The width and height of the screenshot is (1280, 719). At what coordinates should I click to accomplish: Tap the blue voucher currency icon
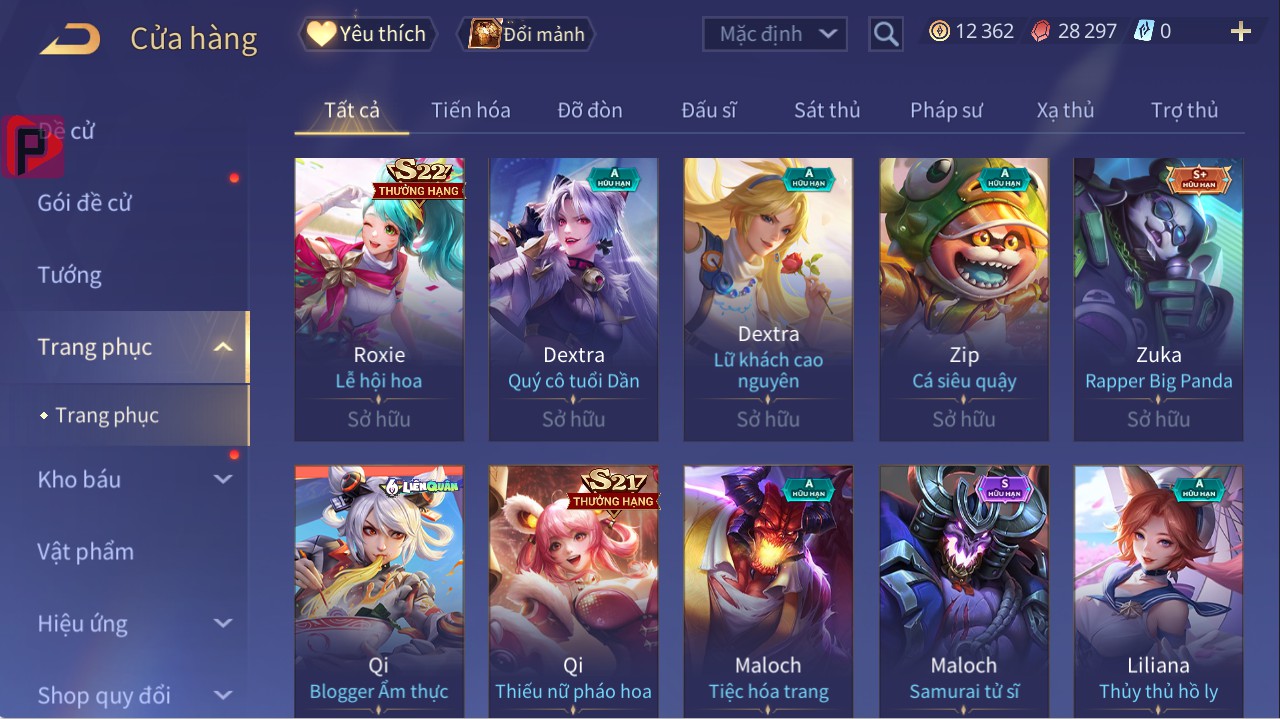coord(1144,32)
